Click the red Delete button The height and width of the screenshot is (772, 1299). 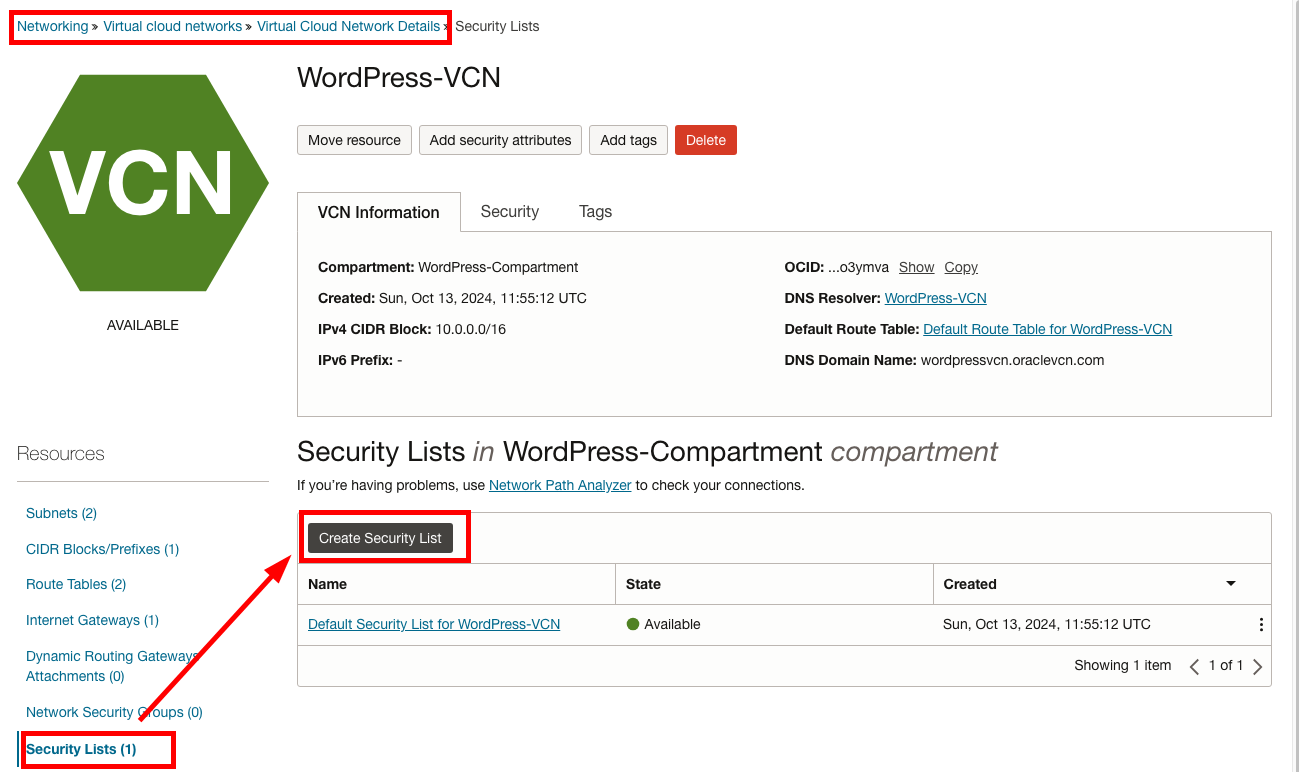706,140
